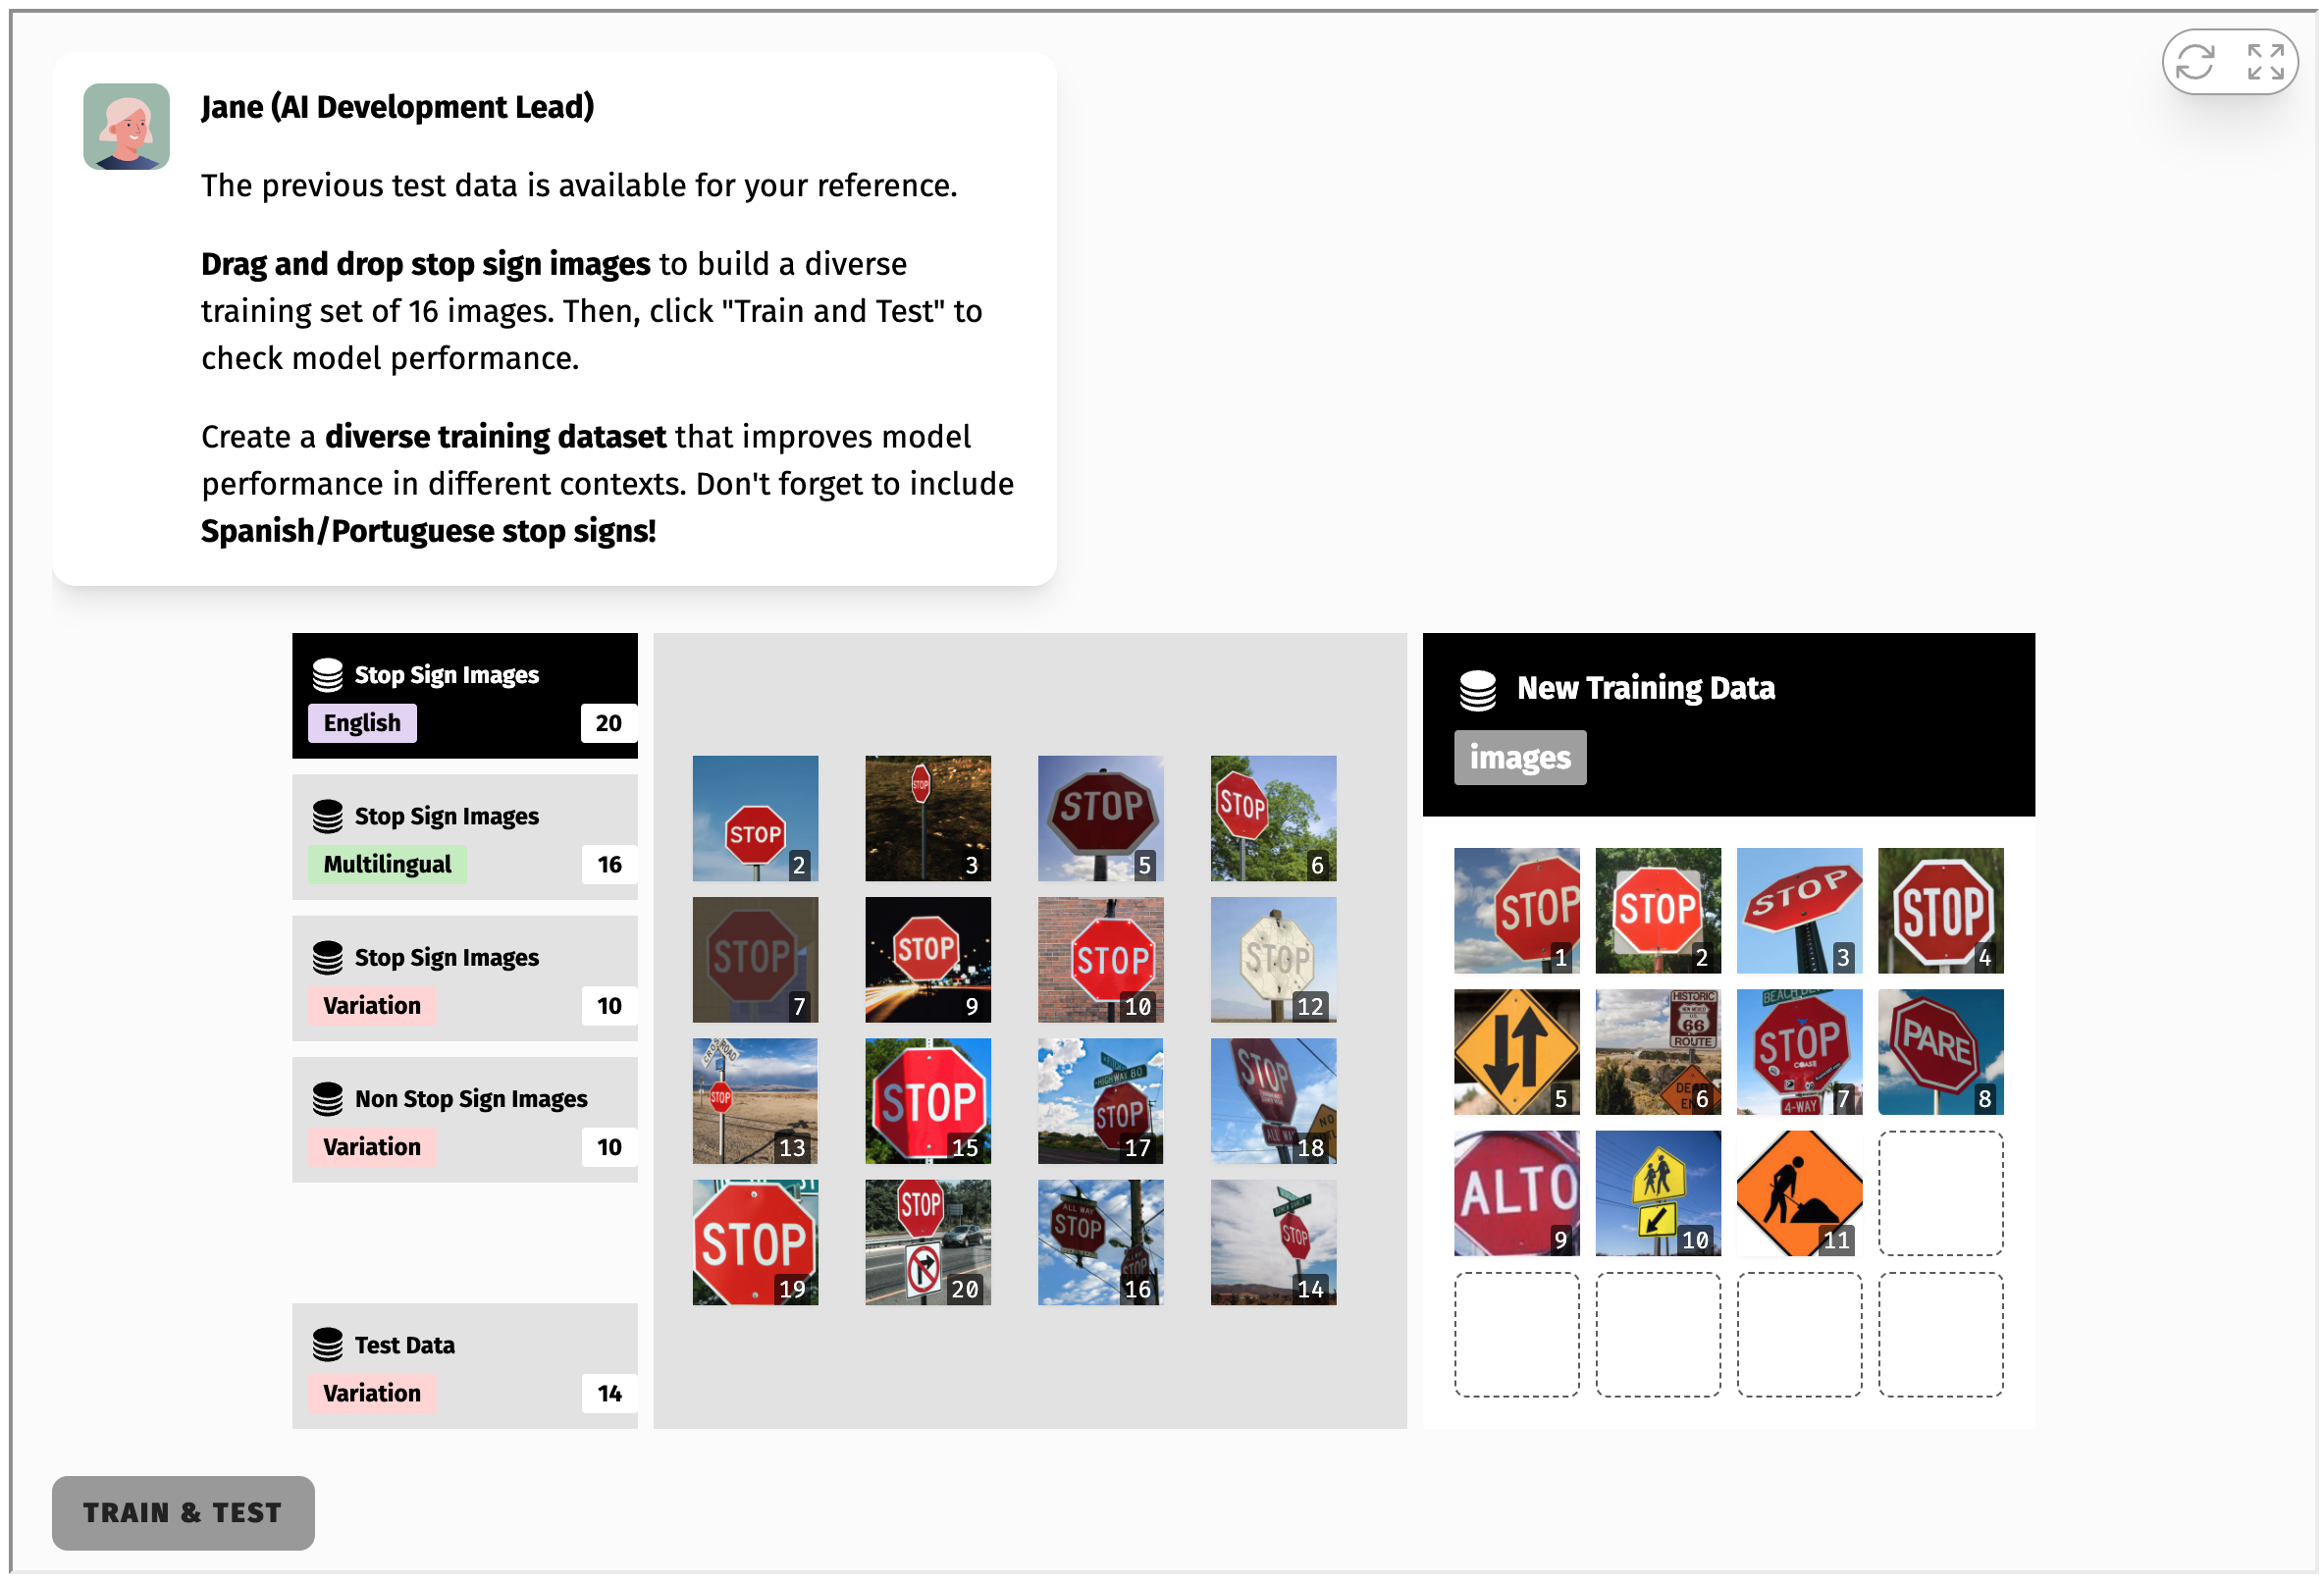Click the database icon of Non Stop Sign Images

click(327, 1099)
